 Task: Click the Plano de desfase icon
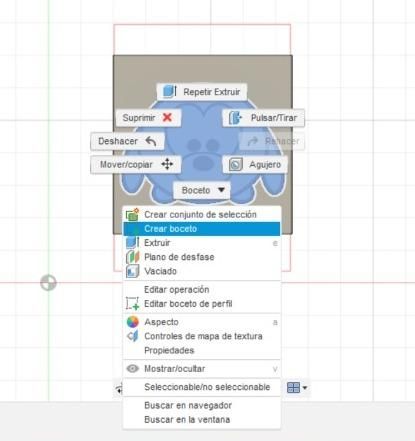(x=132, y=257)
